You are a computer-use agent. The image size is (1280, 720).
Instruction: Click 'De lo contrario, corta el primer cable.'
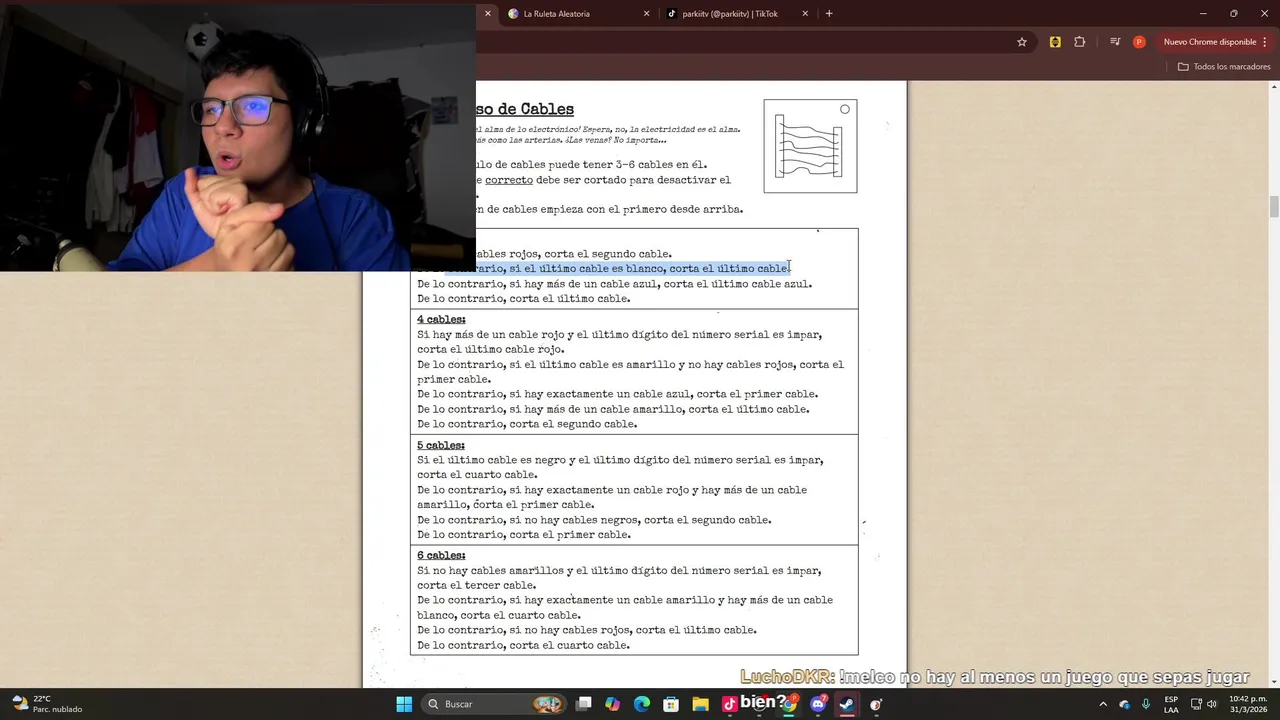point(524,535)
